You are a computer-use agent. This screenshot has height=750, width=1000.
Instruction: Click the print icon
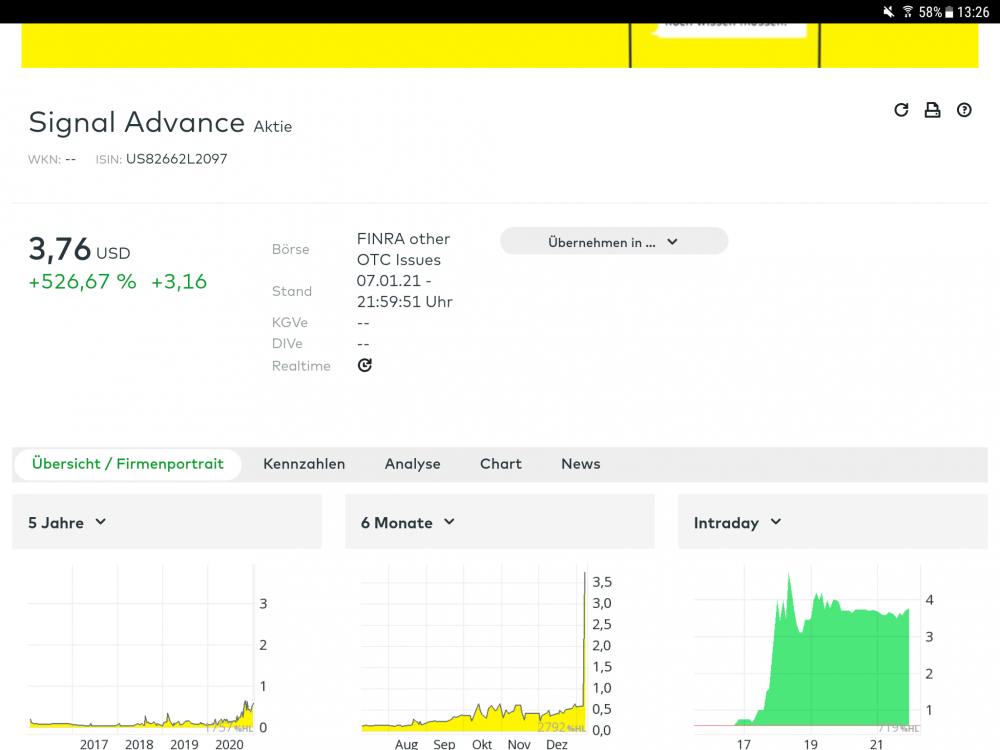coord(932,110)
